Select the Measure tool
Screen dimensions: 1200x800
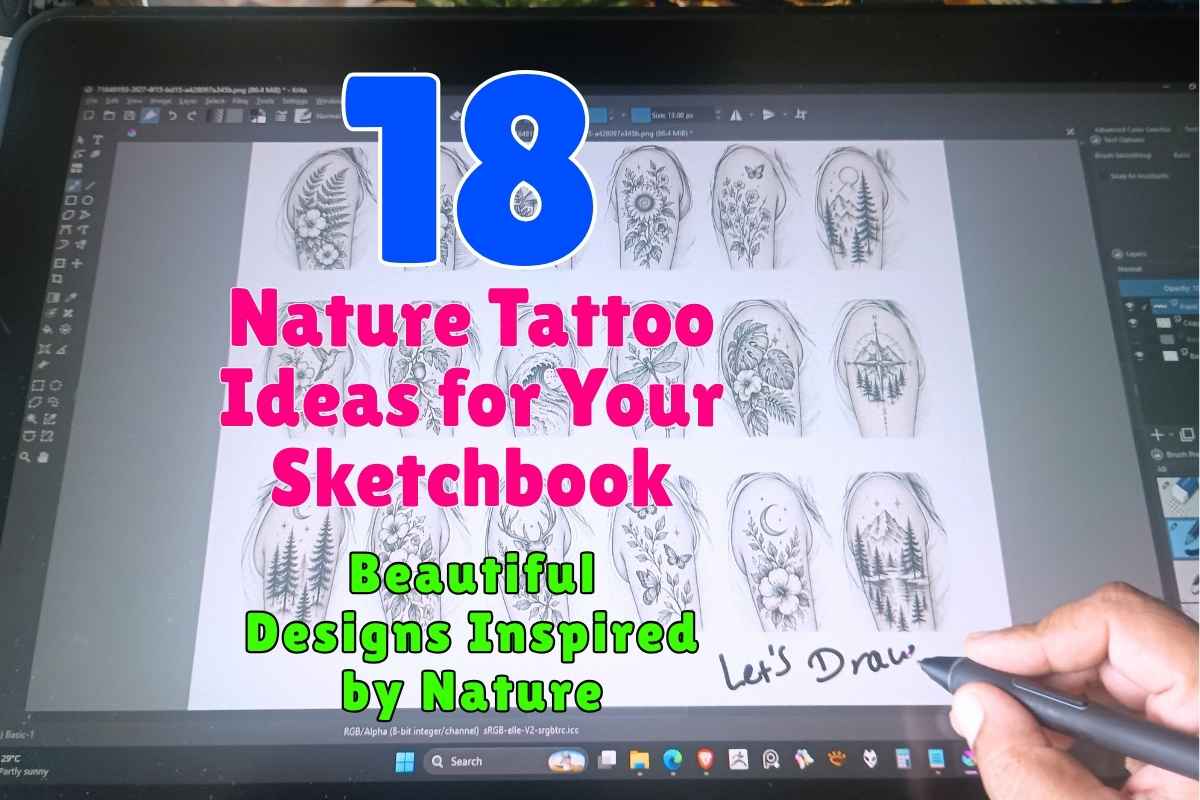(x=63, y=349)
